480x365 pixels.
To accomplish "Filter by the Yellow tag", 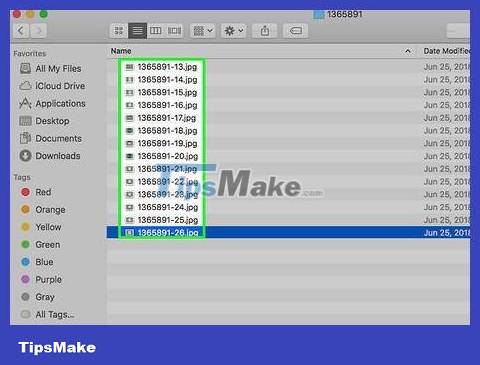I will pos(41,227).
